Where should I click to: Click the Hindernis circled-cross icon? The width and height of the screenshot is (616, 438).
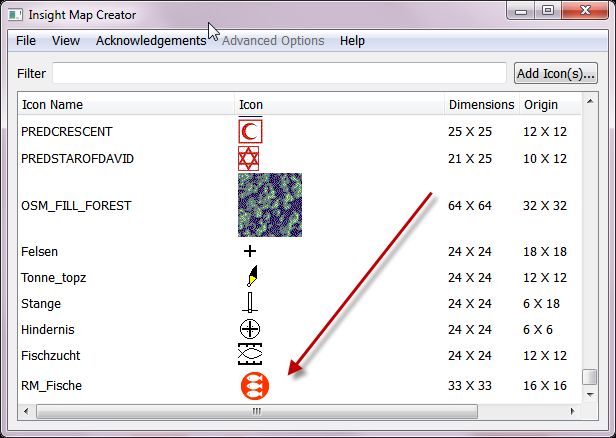pos(250,329)
